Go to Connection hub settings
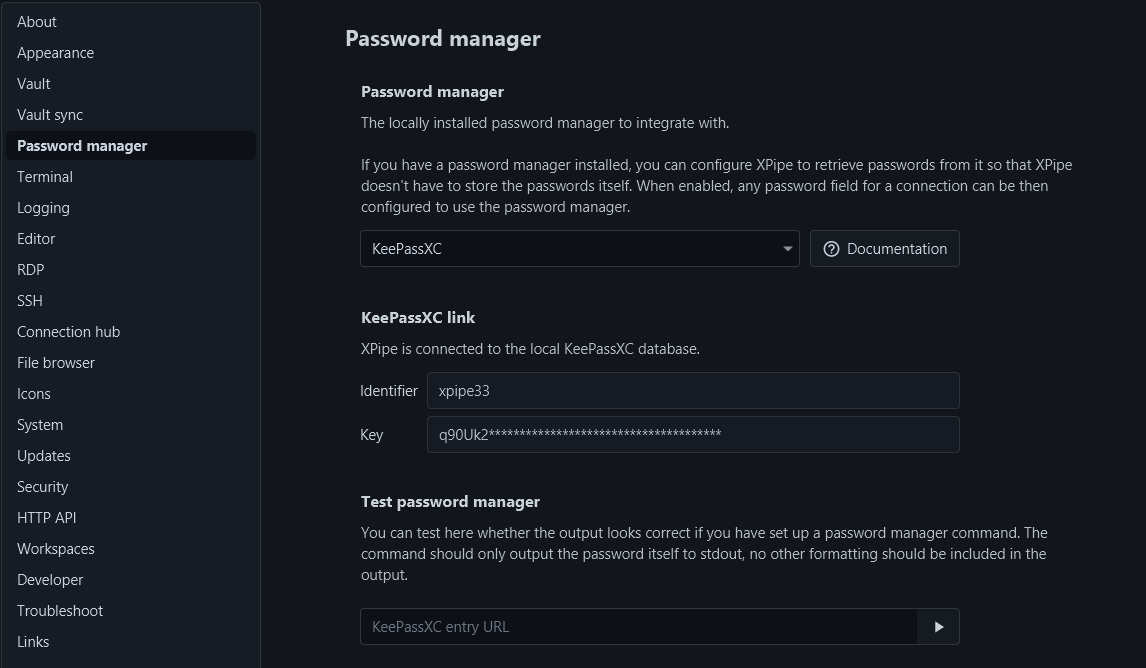 tap(130, 332)
